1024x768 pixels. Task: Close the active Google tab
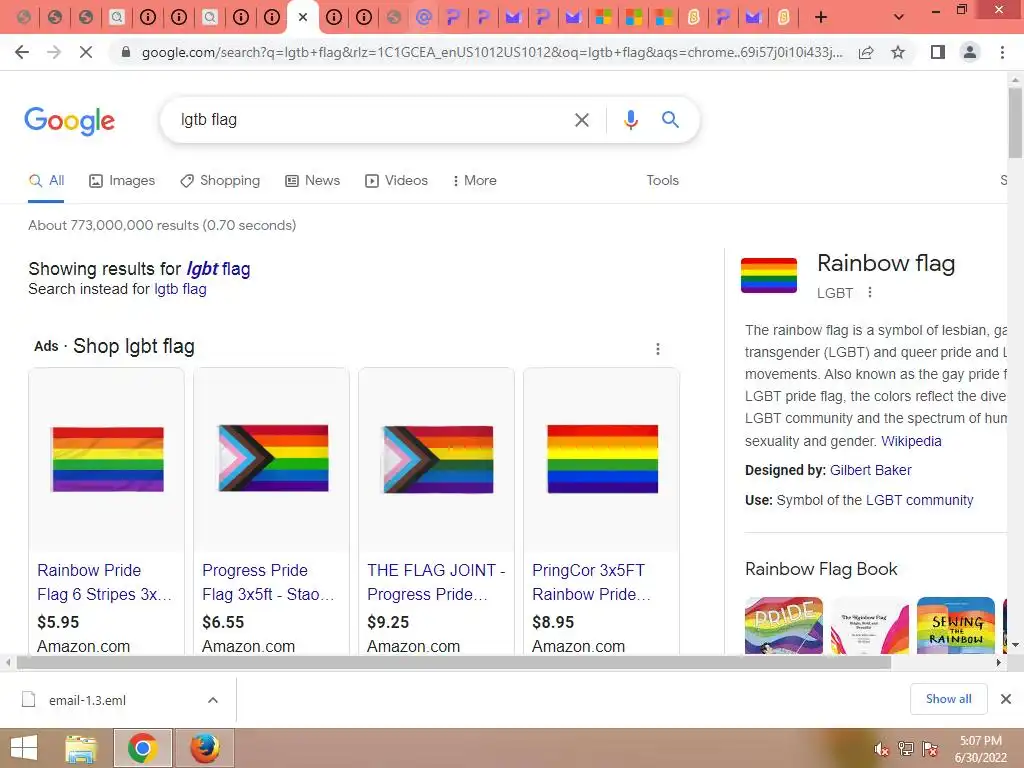pos(302,18)
